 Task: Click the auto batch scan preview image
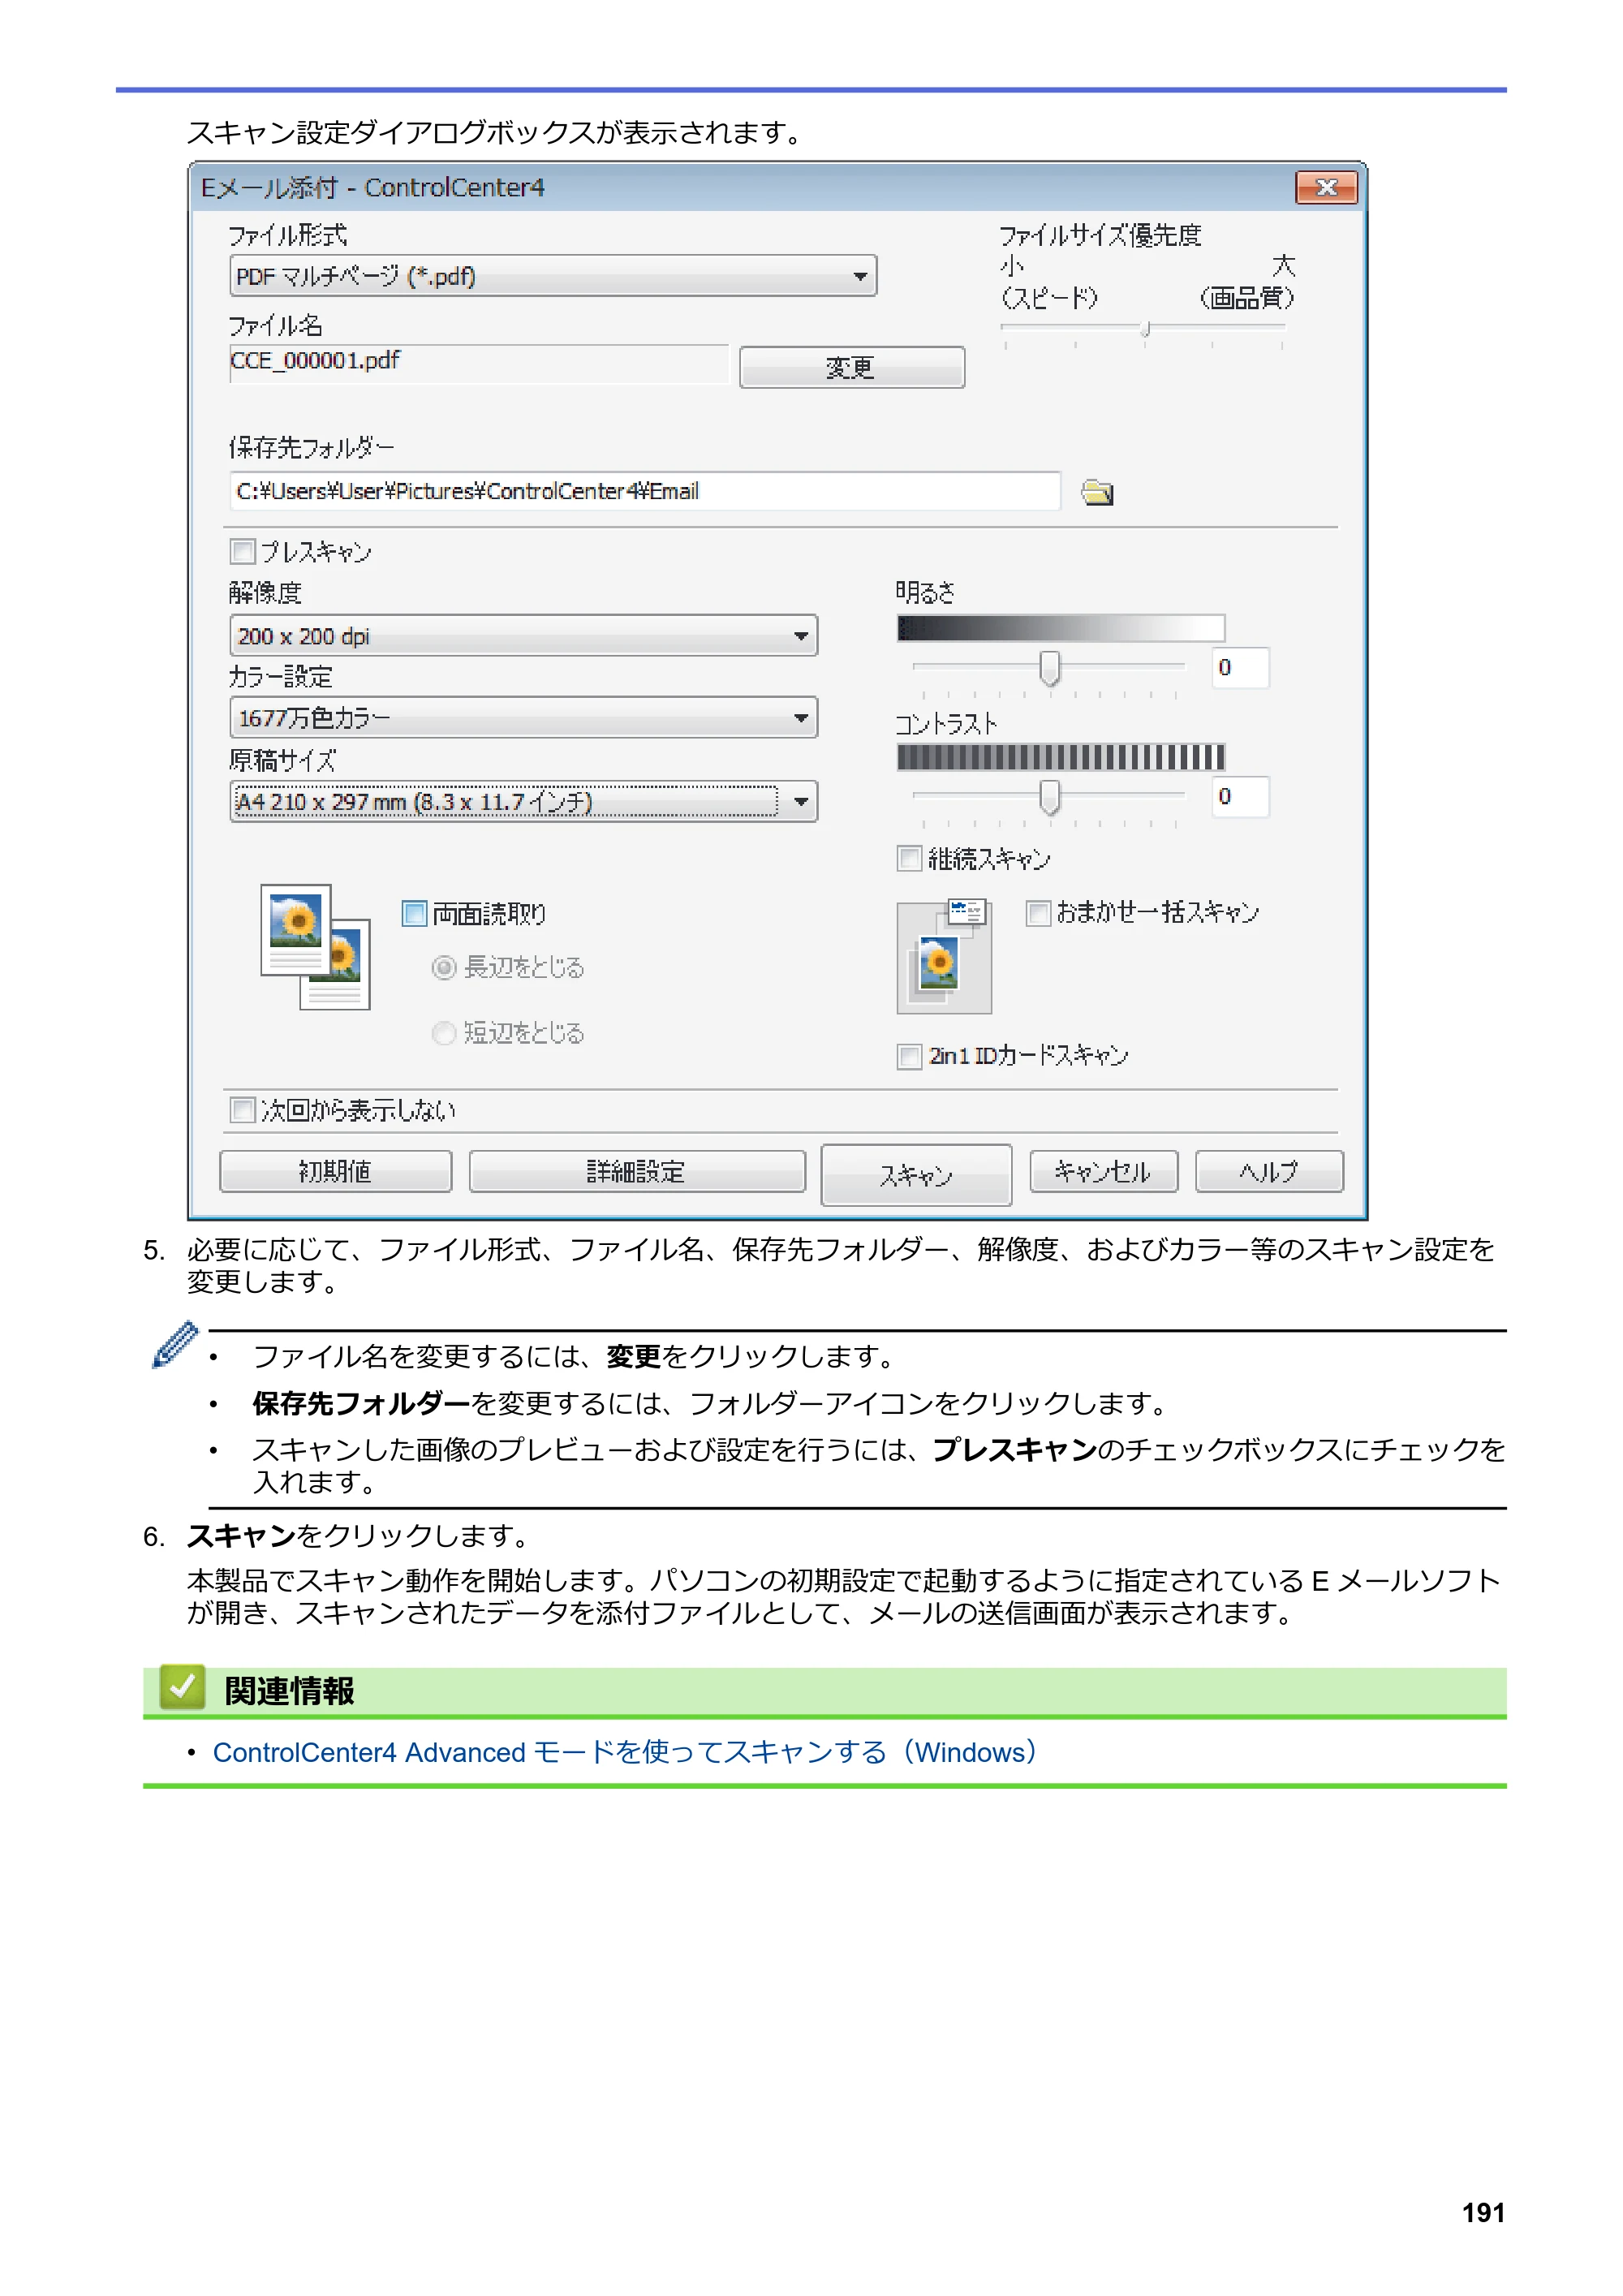944,956
